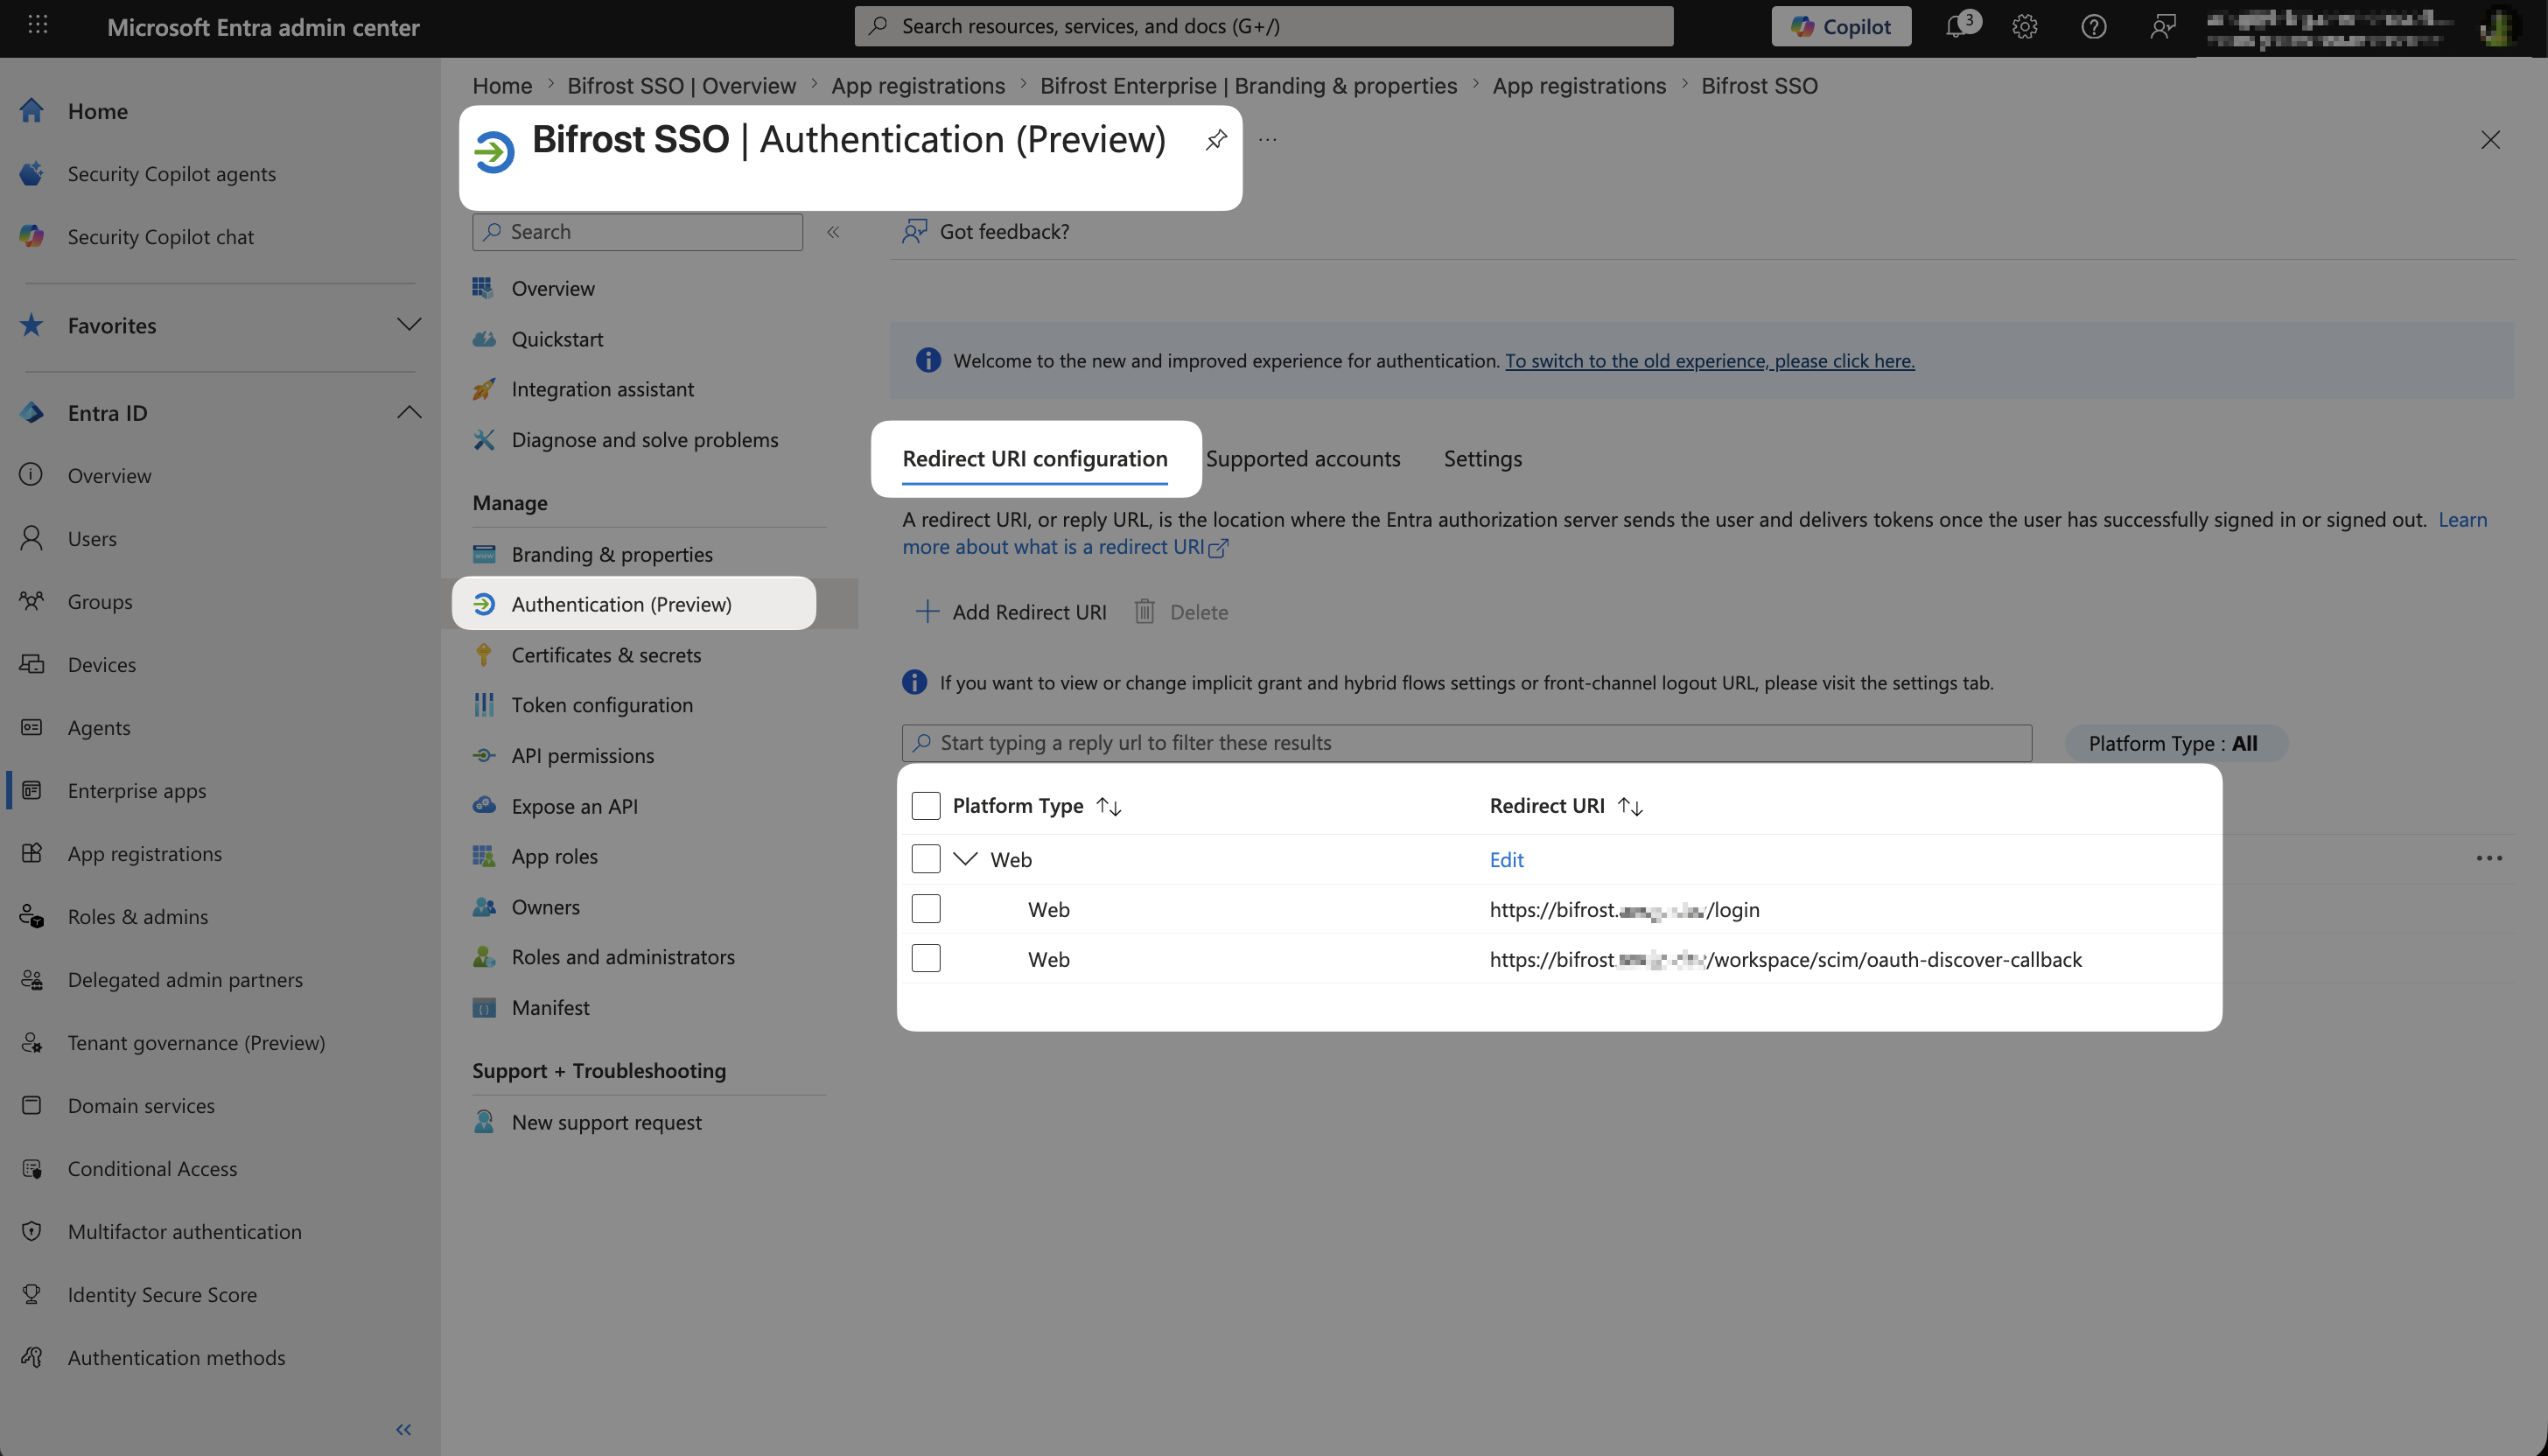Open Certificates & secrets
This screenshot has width=2548, height=1456.
click(606, 655)
